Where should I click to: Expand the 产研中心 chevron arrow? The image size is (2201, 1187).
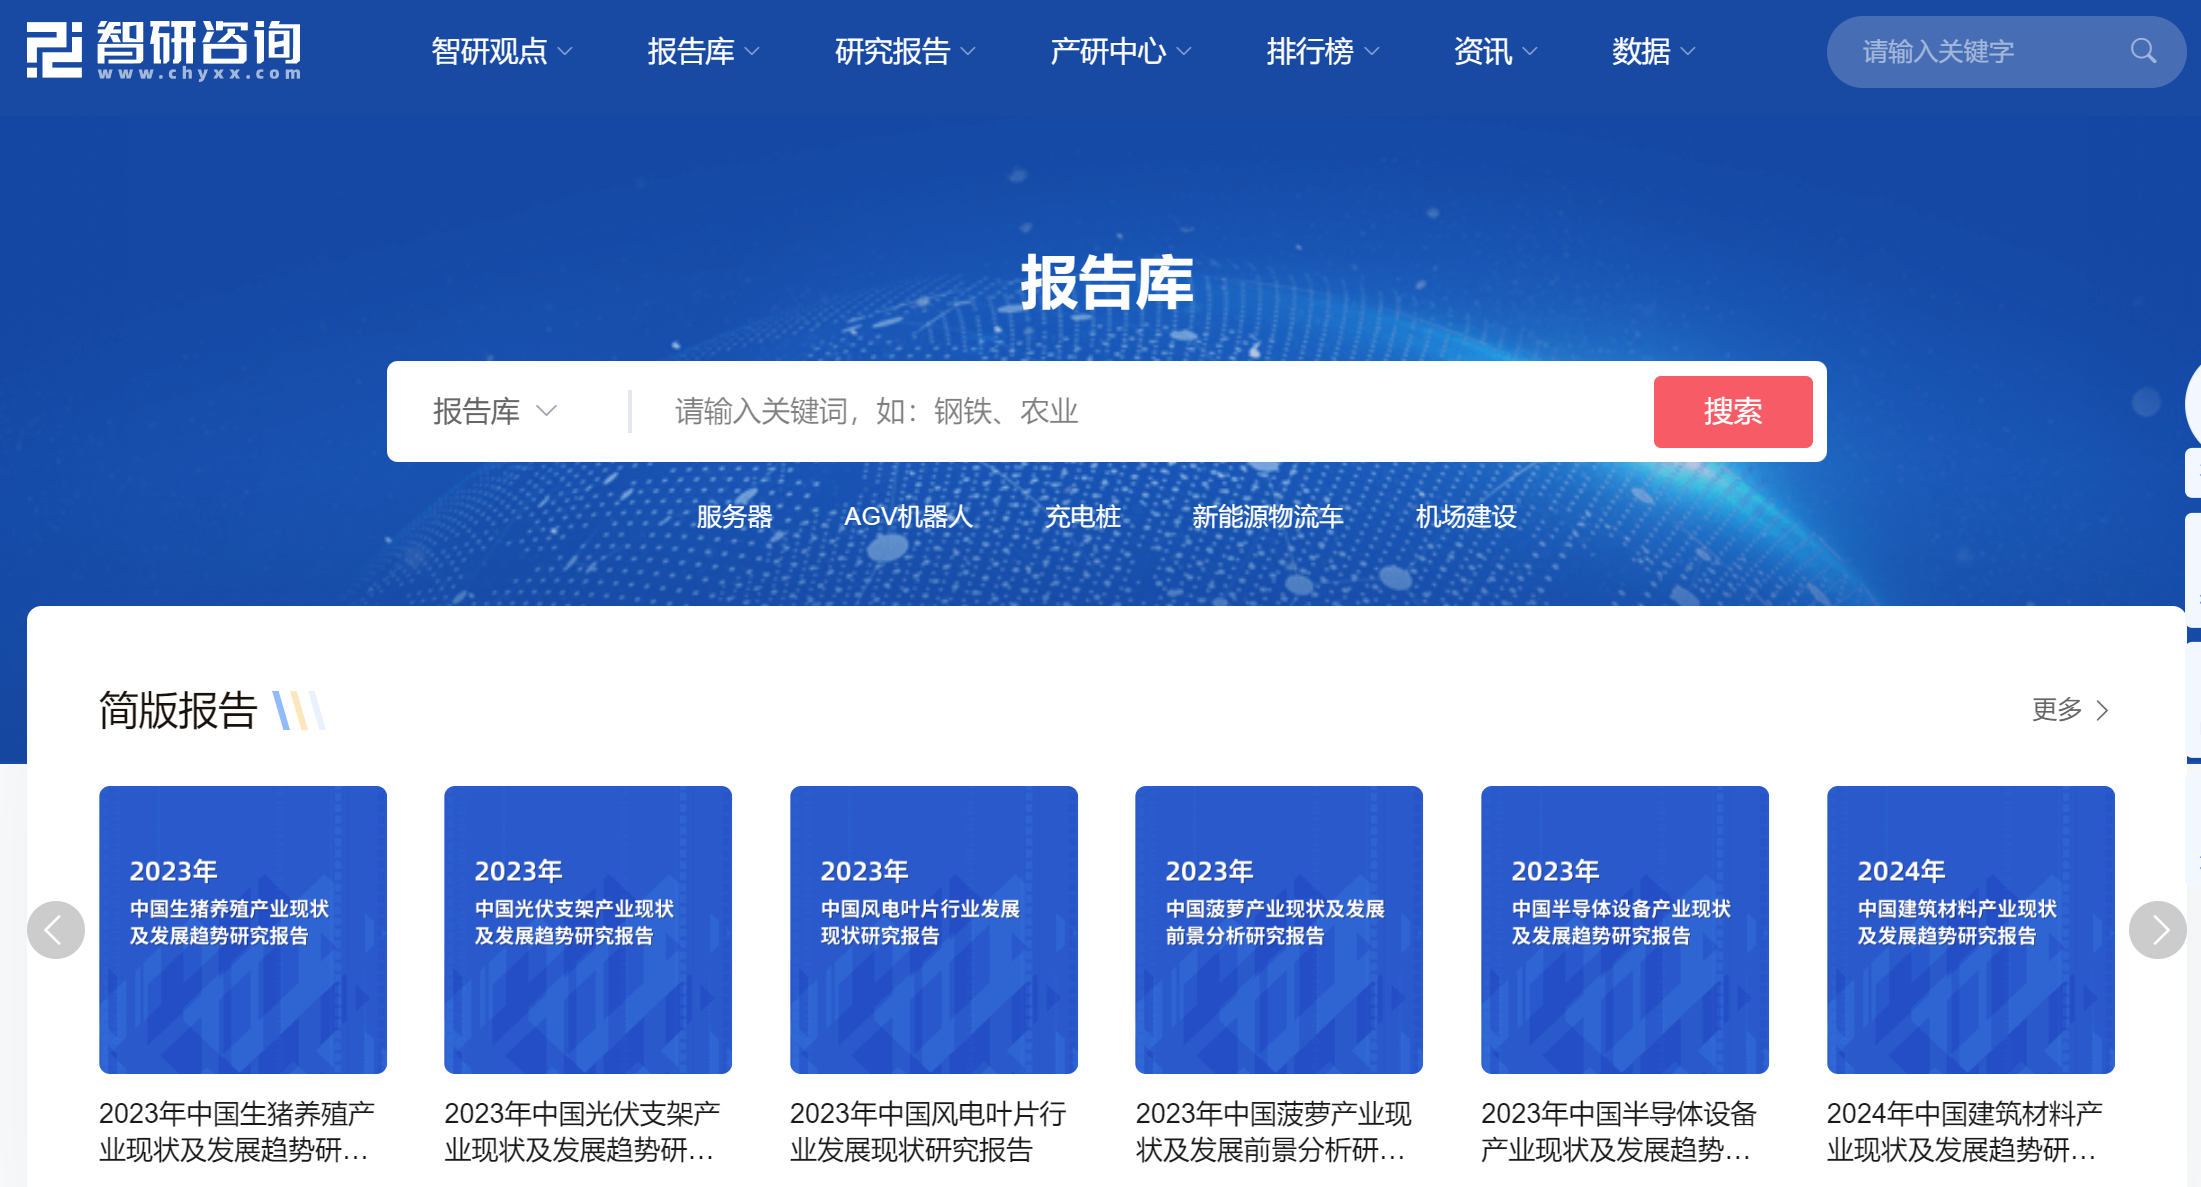[x=1184, y=51]
